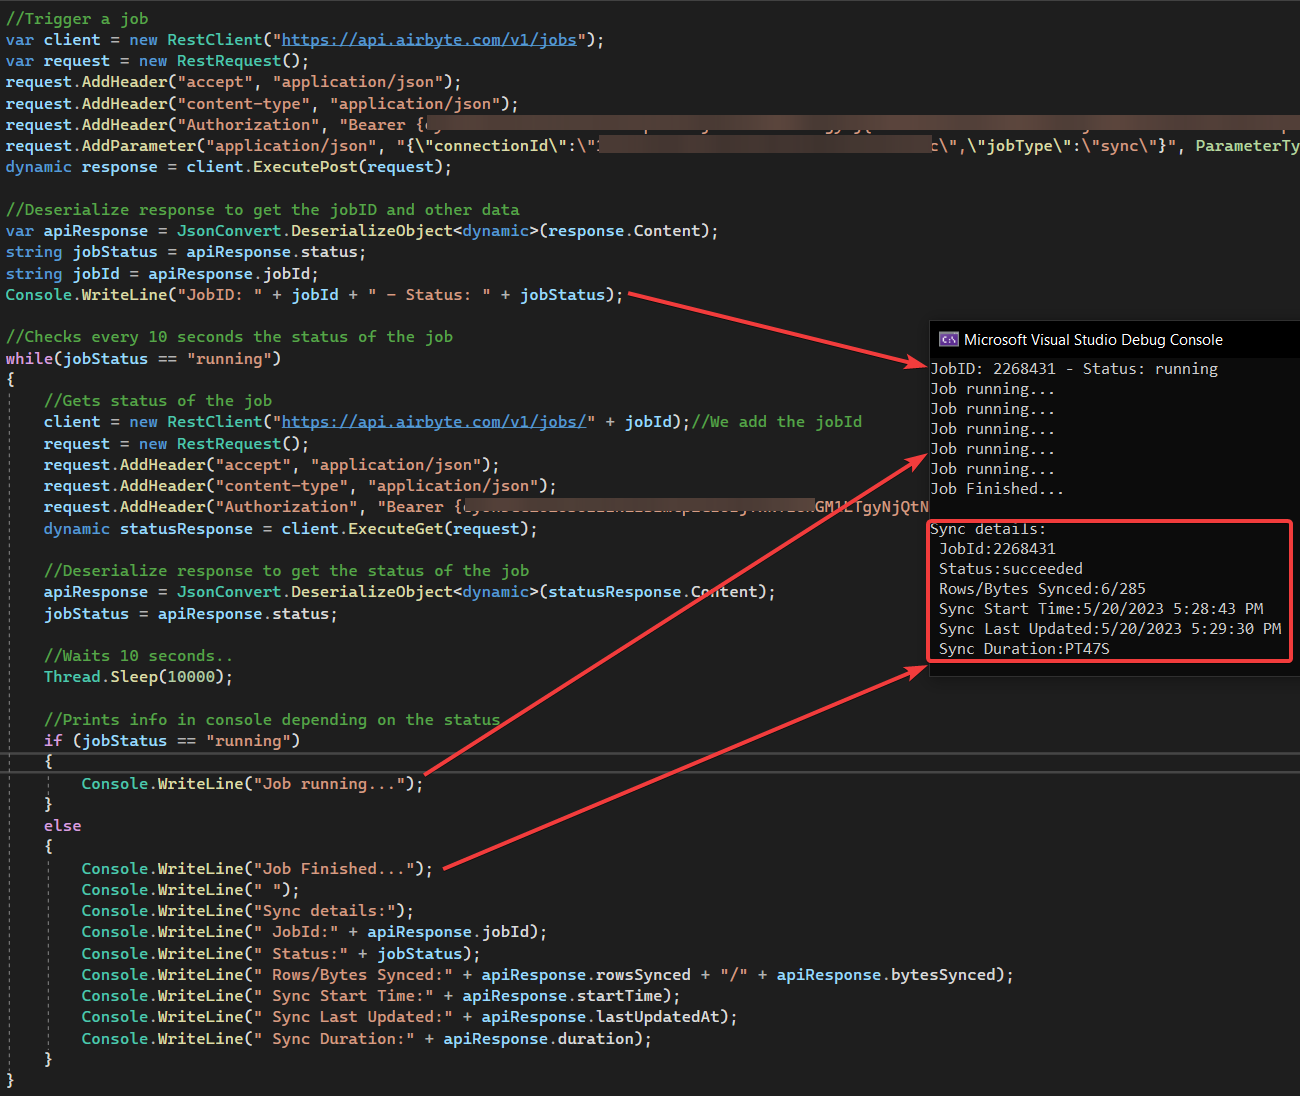Click the else block keyword
This screenshot has width=1300, height=1096.
(x=62, y=825)
